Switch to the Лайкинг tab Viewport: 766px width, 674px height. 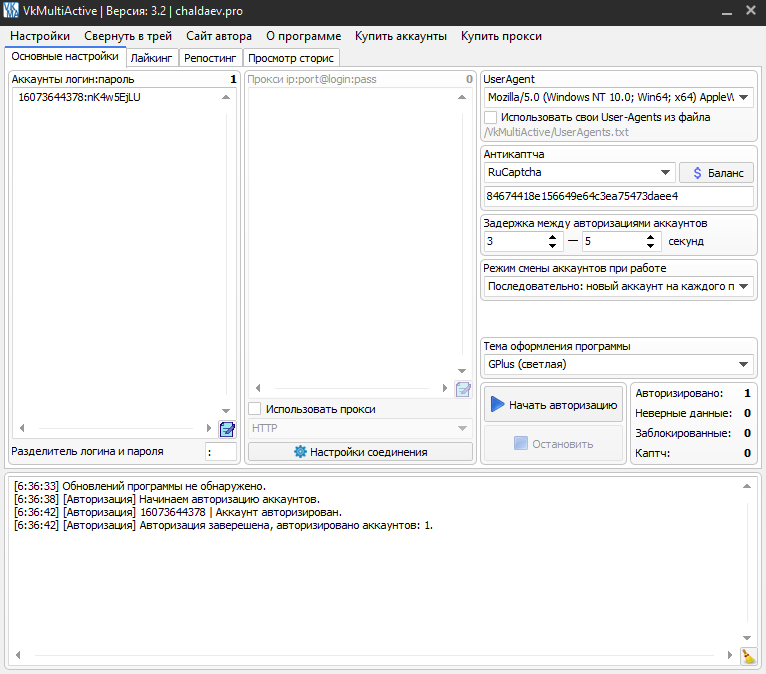point(153,58)
